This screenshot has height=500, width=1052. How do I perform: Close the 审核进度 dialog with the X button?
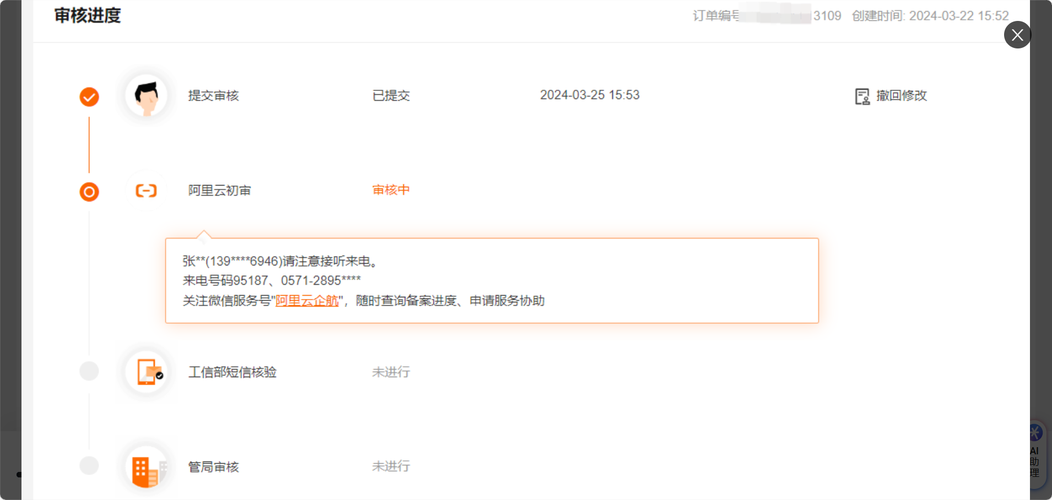(1017, 35)
